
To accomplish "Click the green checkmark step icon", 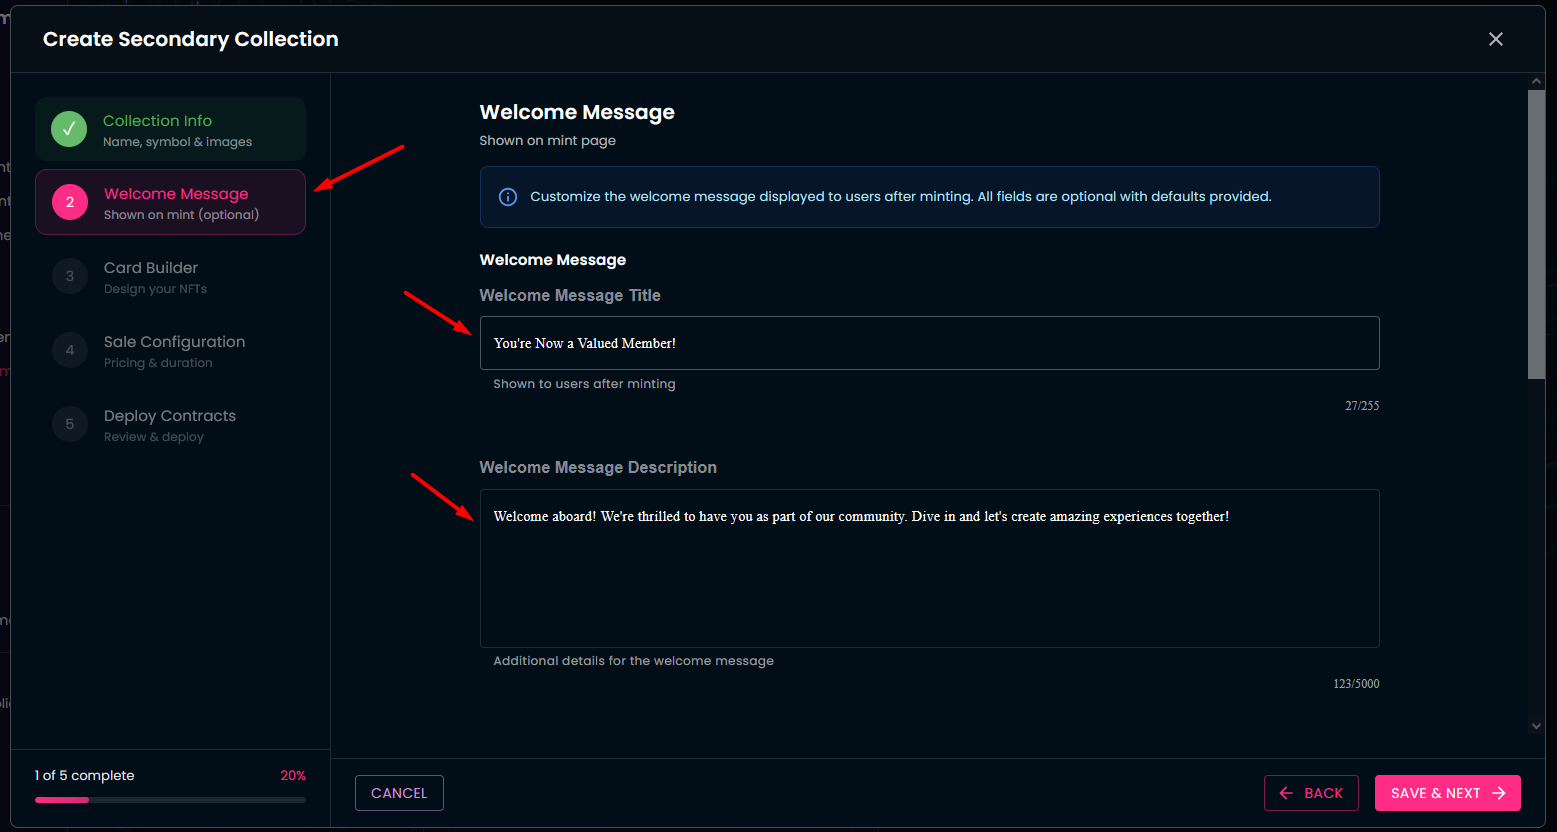I will coord(69,129).
